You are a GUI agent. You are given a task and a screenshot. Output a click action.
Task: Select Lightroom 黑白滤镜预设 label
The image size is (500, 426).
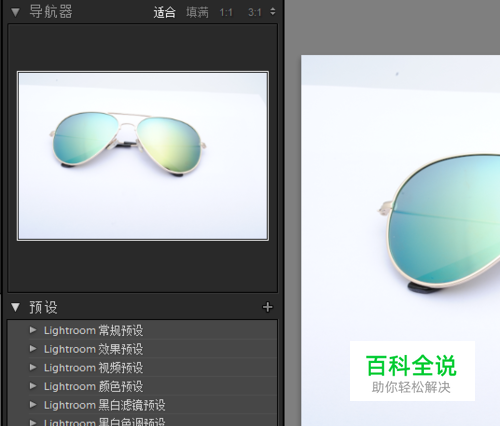click(x=104, y=405)
